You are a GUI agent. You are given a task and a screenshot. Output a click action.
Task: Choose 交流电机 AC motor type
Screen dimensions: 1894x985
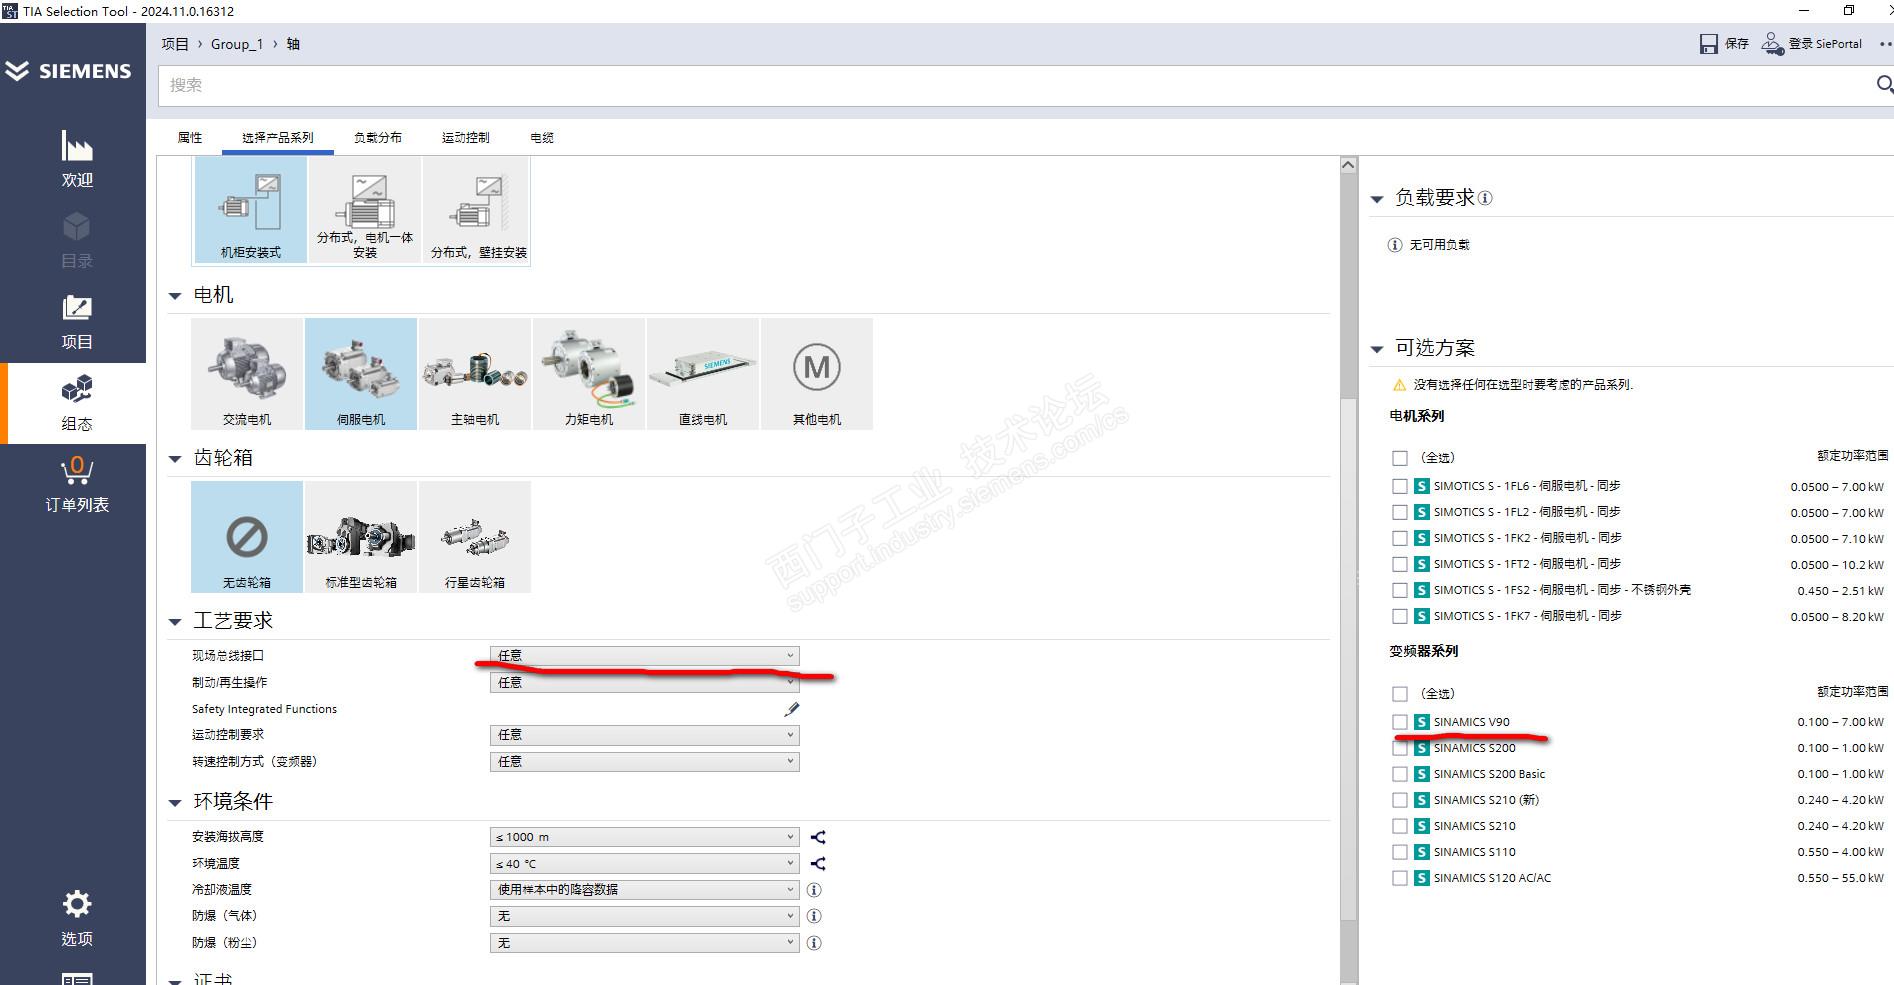247,374
